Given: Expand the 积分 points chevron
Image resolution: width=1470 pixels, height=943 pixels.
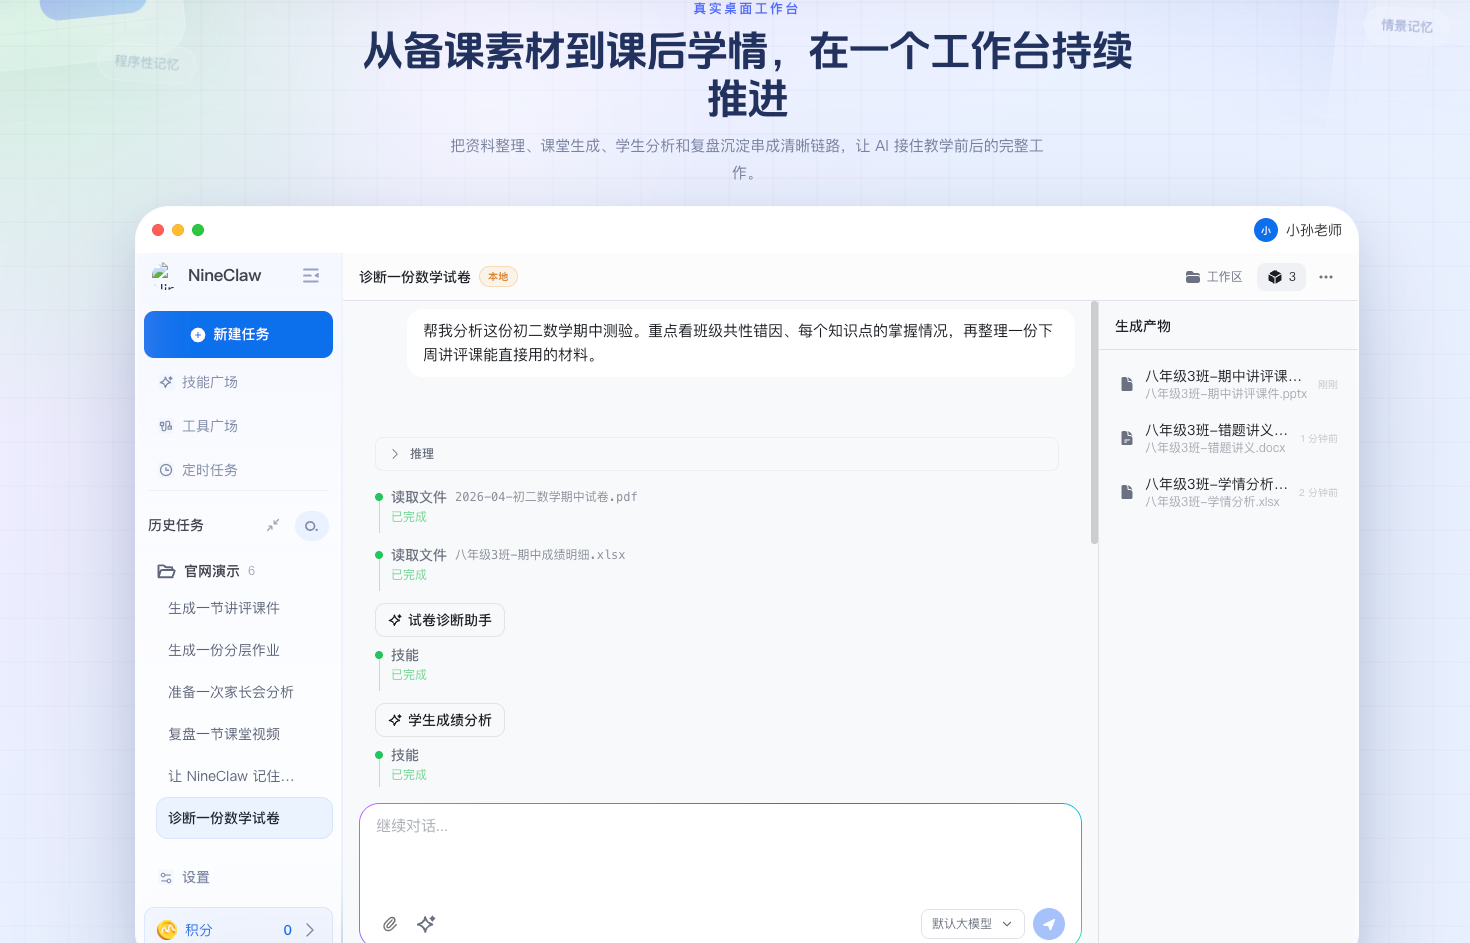Looking at the screenshot, I should coord(310,930).
